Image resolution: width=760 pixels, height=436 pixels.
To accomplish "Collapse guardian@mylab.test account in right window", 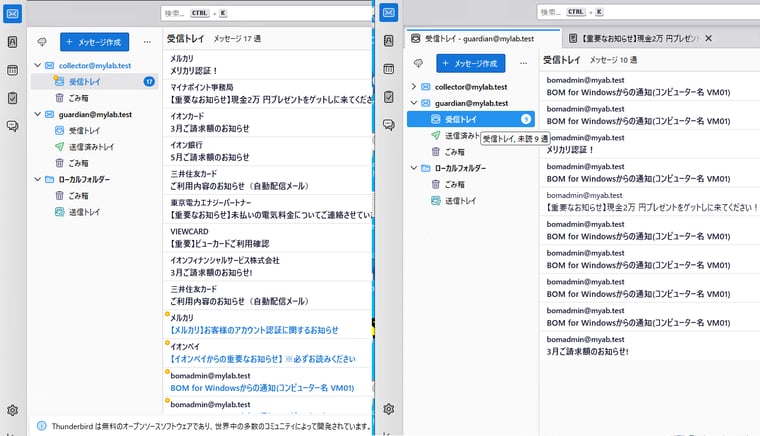I will pyautogui.click(x=413, y=103).
